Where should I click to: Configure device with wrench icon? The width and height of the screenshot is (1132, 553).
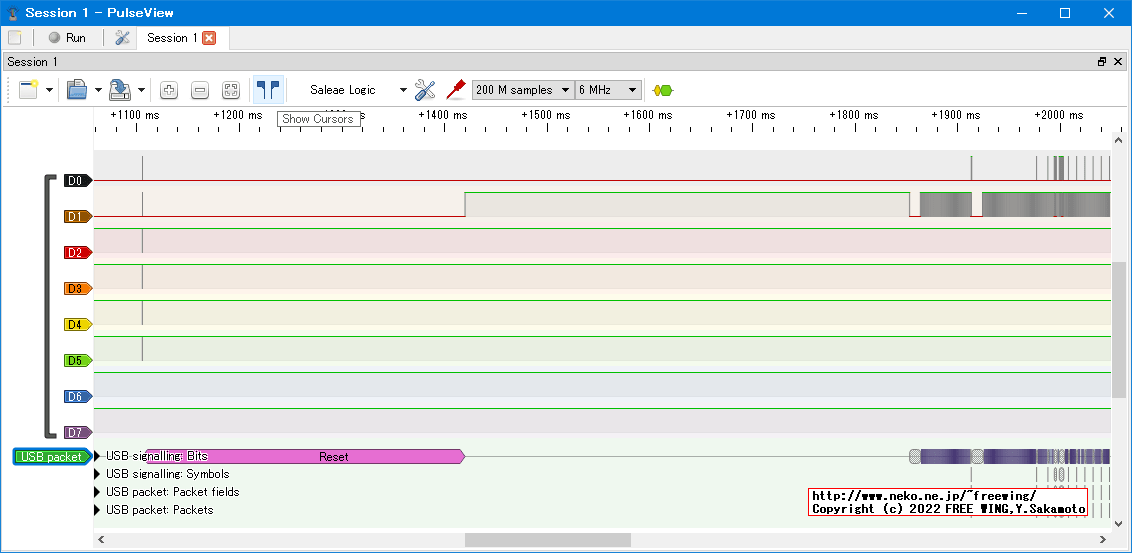tap(425, 90)
